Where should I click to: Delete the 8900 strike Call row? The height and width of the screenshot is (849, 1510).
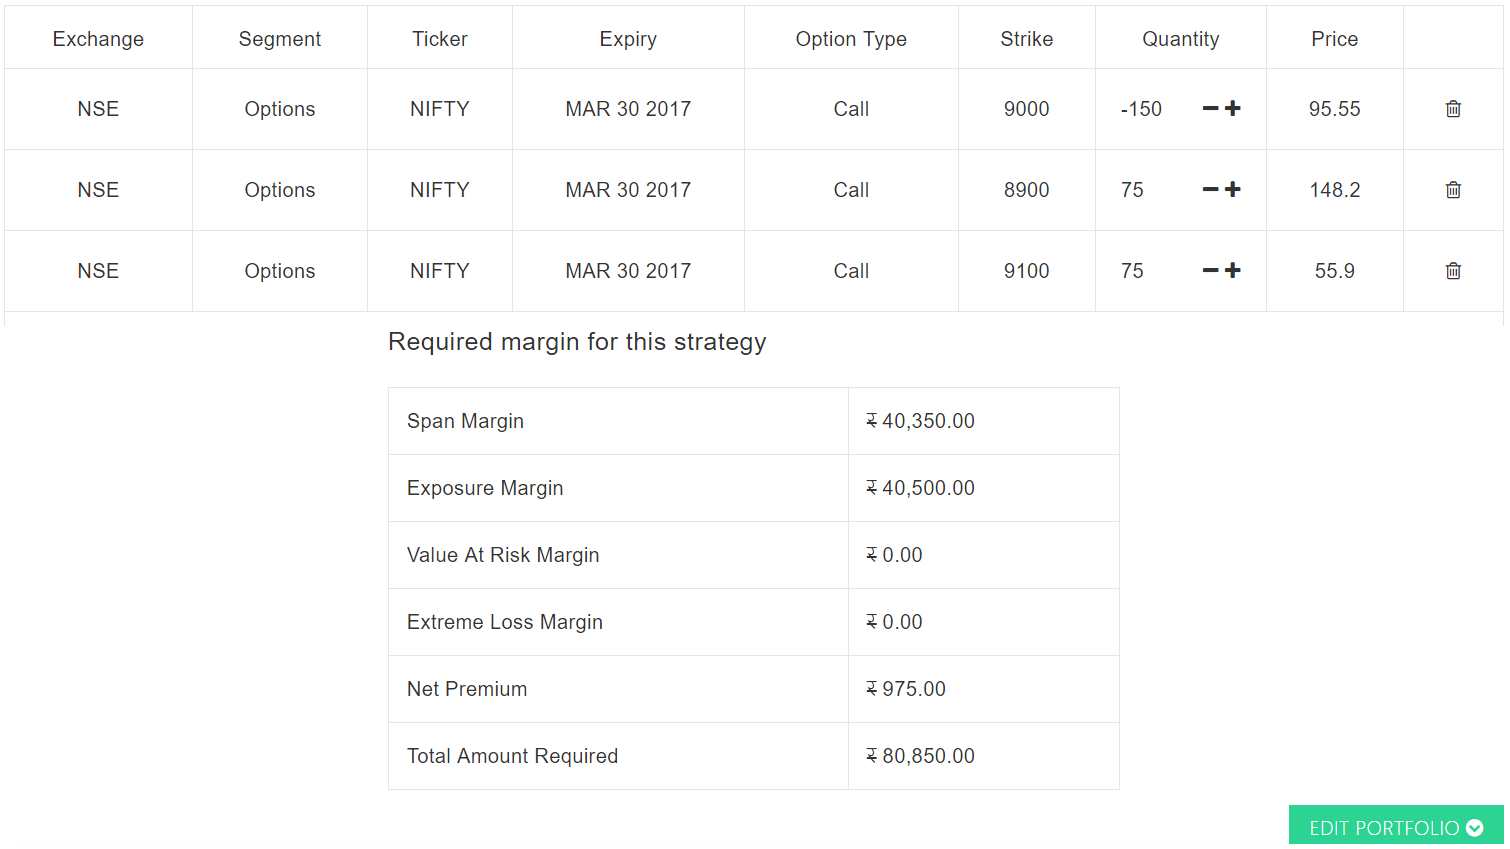pyautogui.click(x=1453, y=190)
